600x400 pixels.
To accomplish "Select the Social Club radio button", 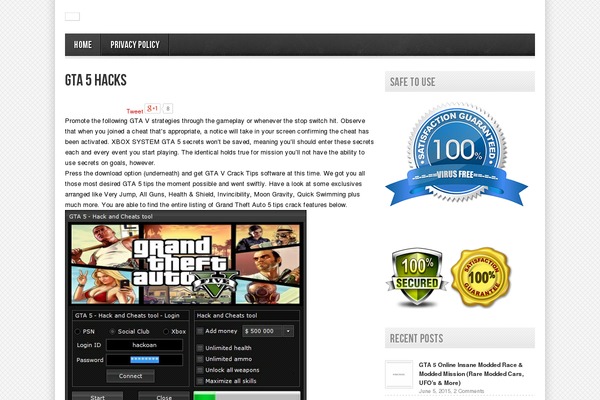I will click(x=112, y=331).
